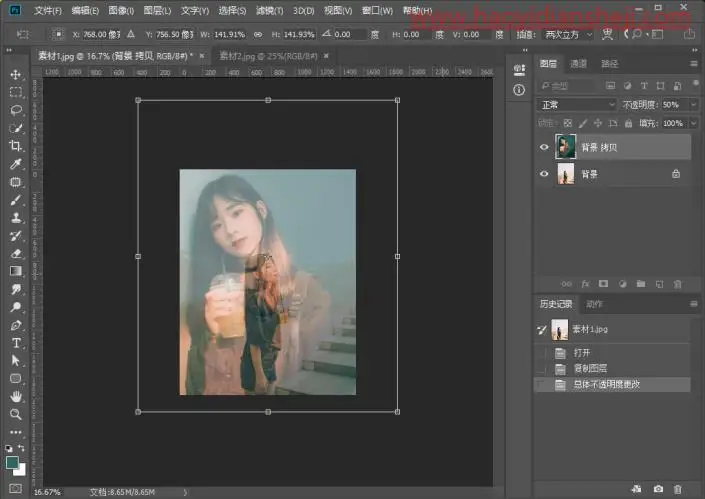Select the 总体不透明度更改 history state
705x499 pixels.
tap(612, 384)
